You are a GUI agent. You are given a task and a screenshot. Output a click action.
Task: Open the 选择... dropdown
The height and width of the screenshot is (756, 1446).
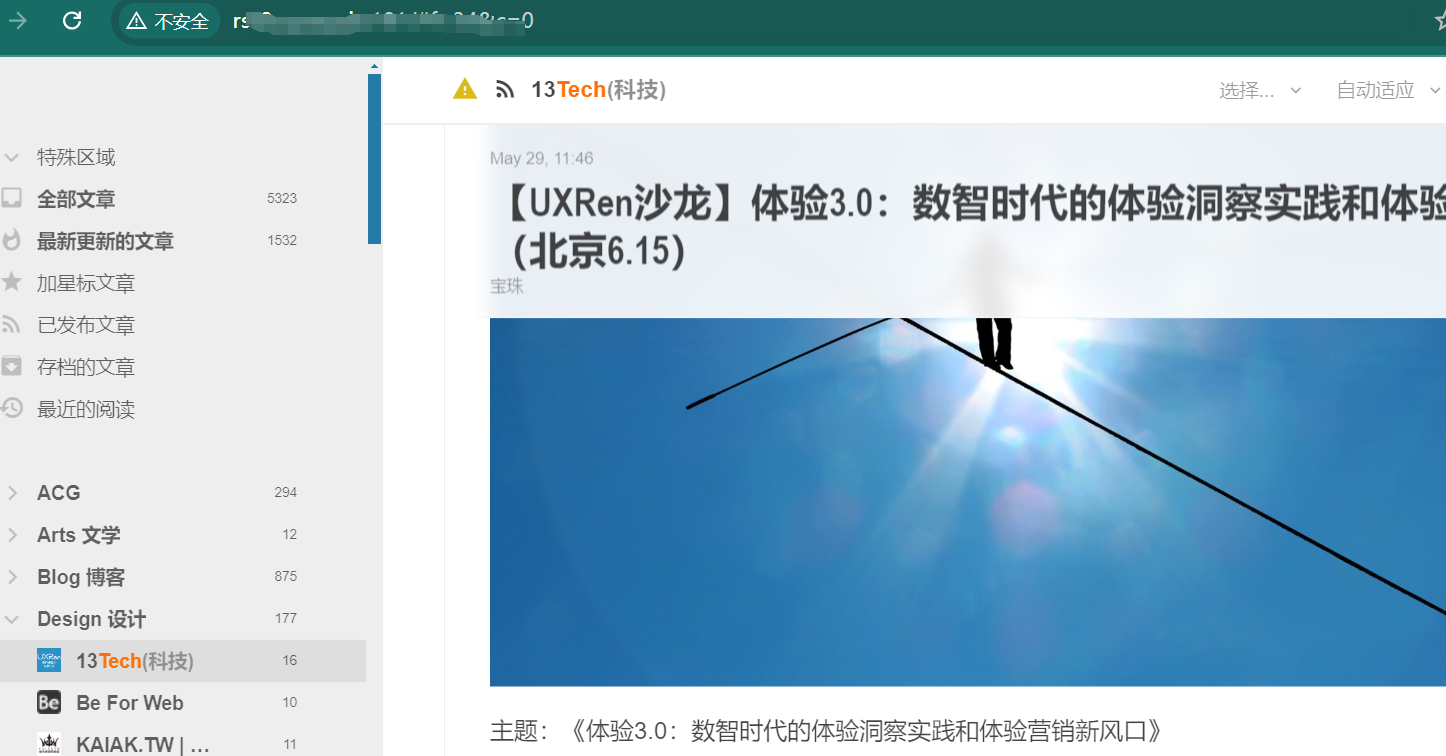(x=1260, y=90)
